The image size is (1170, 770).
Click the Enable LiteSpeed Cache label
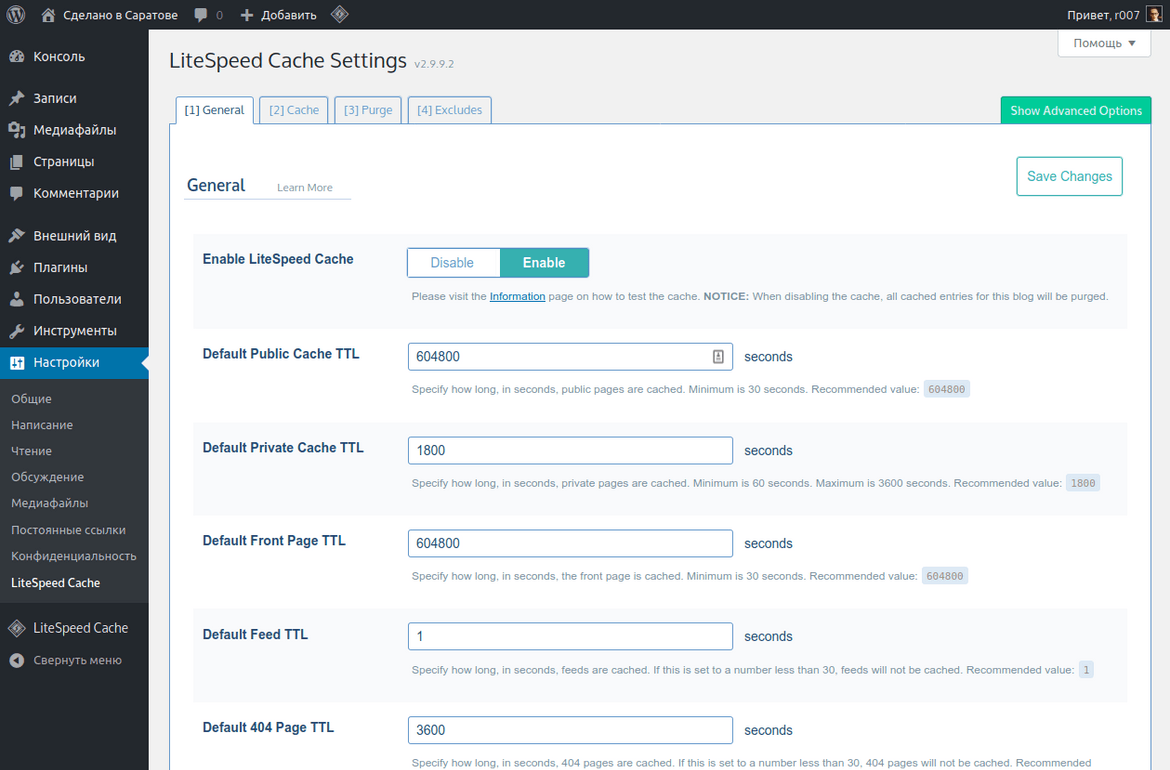[278, 259]
